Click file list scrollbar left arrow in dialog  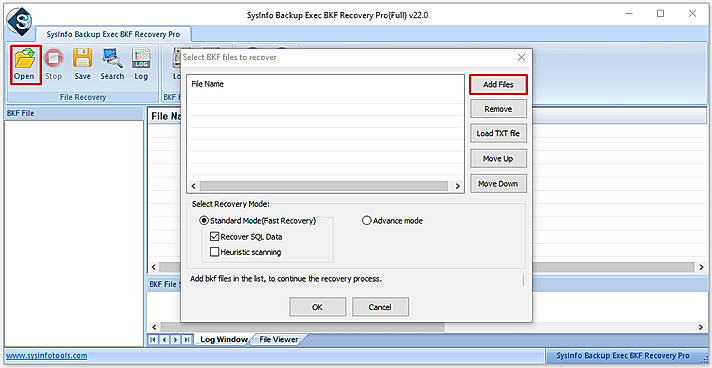point(193,186)
